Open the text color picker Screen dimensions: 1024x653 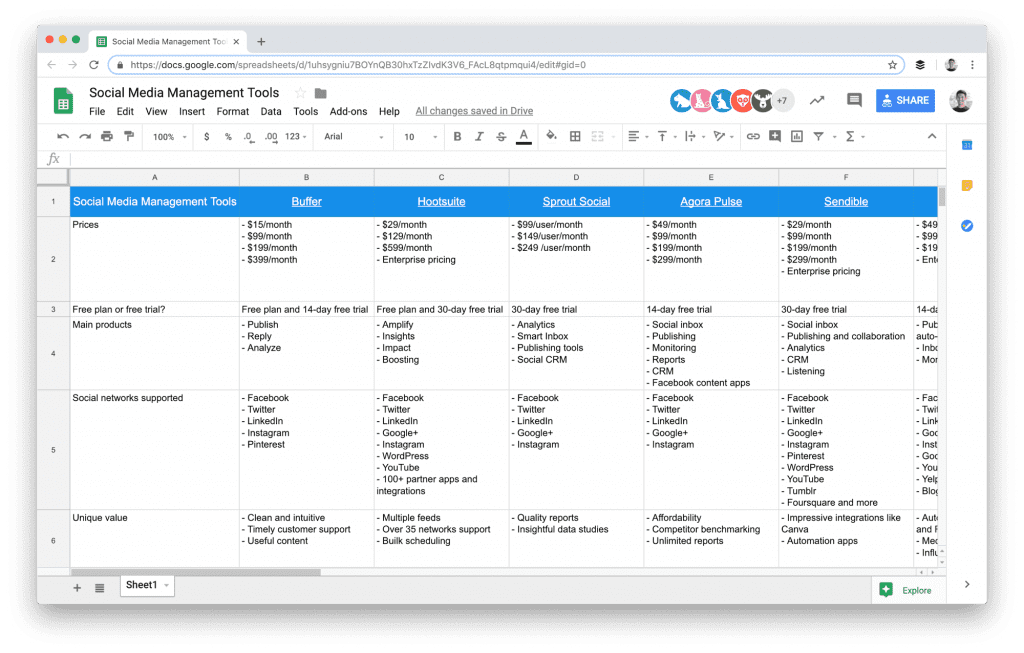pos(523,137)
